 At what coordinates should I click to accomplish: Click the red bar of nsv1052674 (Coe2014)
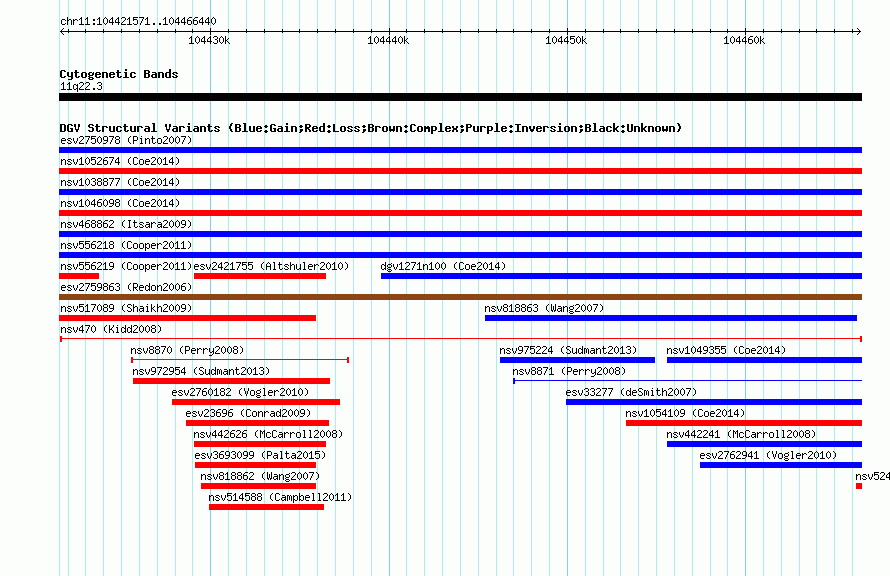[x=460, y=171]
